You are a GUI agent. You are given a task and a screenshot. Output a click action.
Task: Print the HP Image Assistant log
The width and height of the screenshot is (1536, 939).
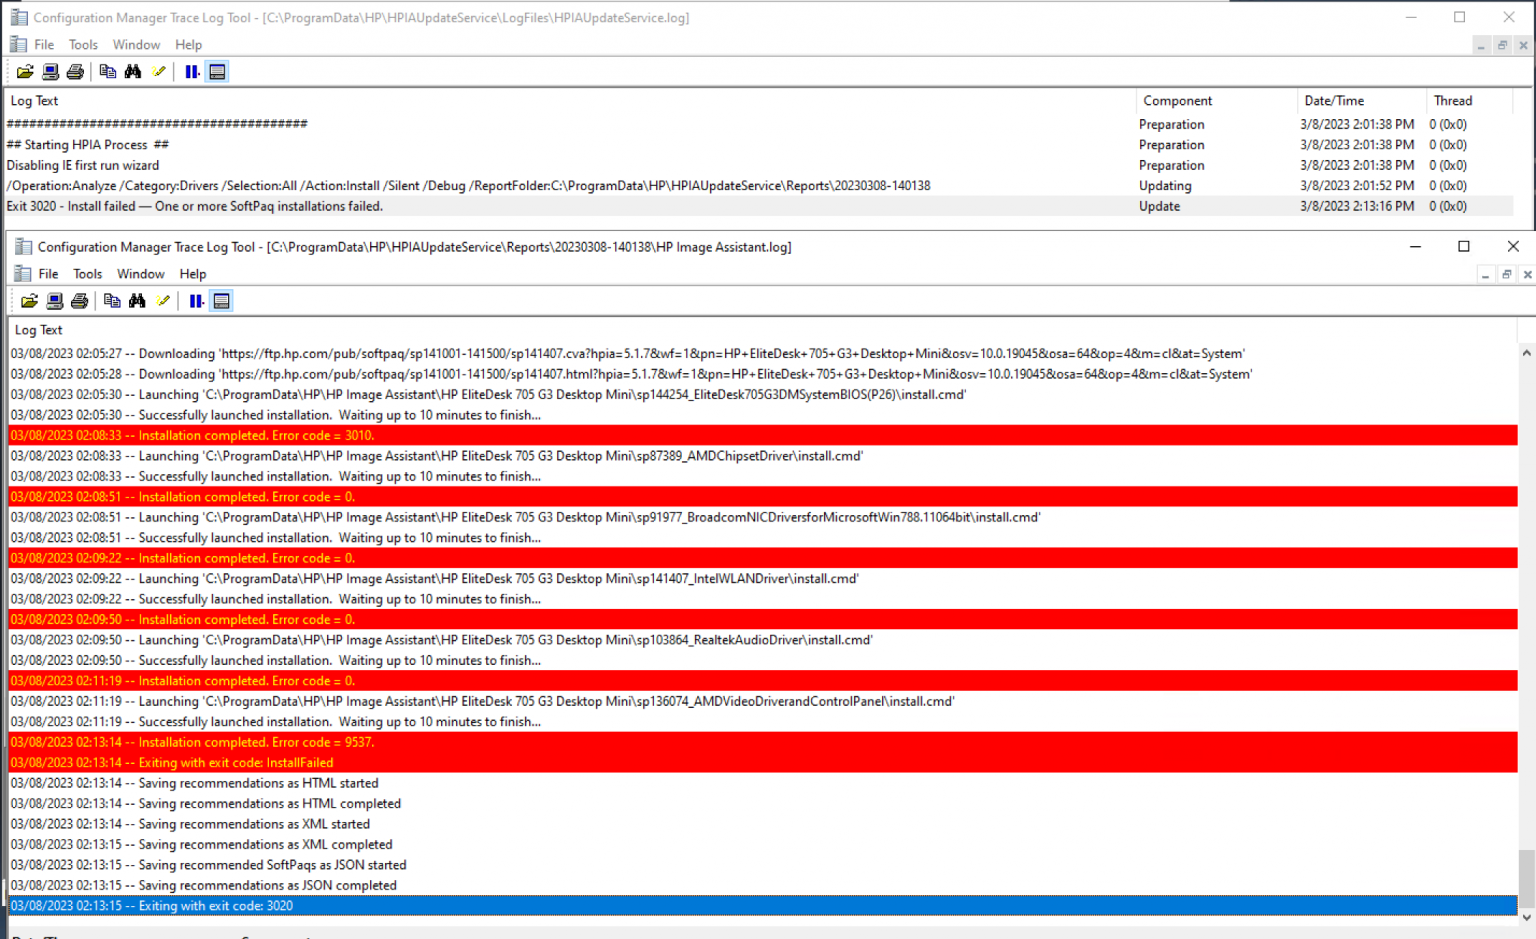[79, 300]
